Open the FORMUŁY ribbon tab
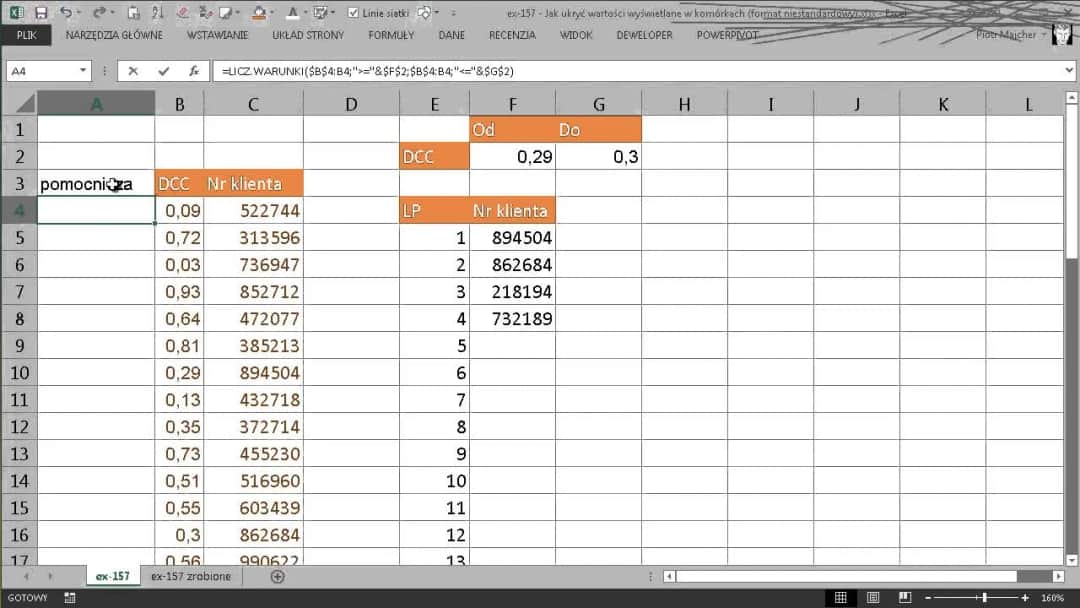Screen dimensions: 1080x608 [x=391, y=35]
